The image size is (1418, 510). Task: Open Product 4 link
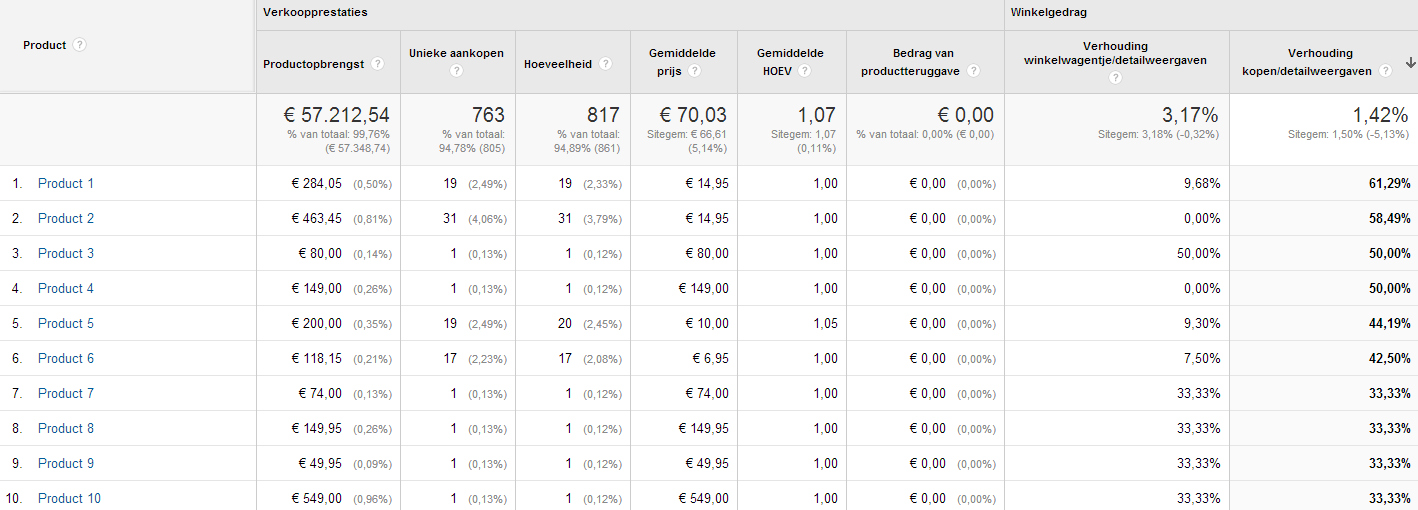coord(66,288)
